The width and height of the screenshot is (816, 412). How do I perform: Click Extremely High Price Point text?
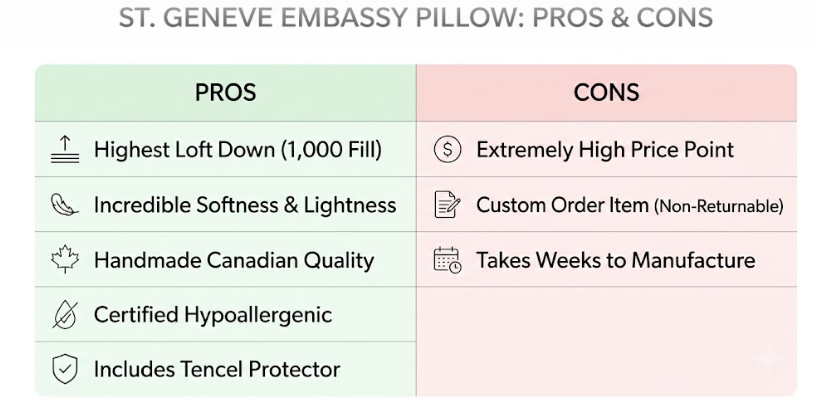pyautogui.click(x=605, y=150)
